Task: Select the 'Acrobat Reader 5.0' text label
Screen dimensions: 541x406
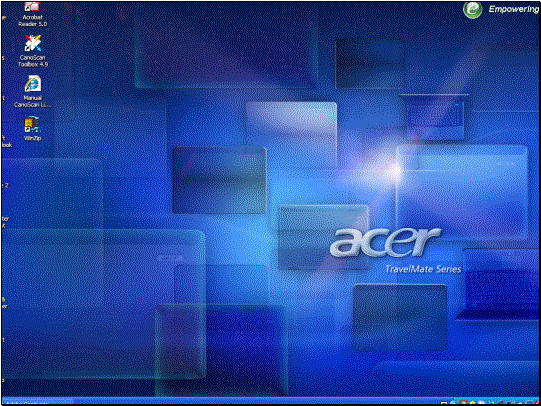Action: [x=33, y=20]
